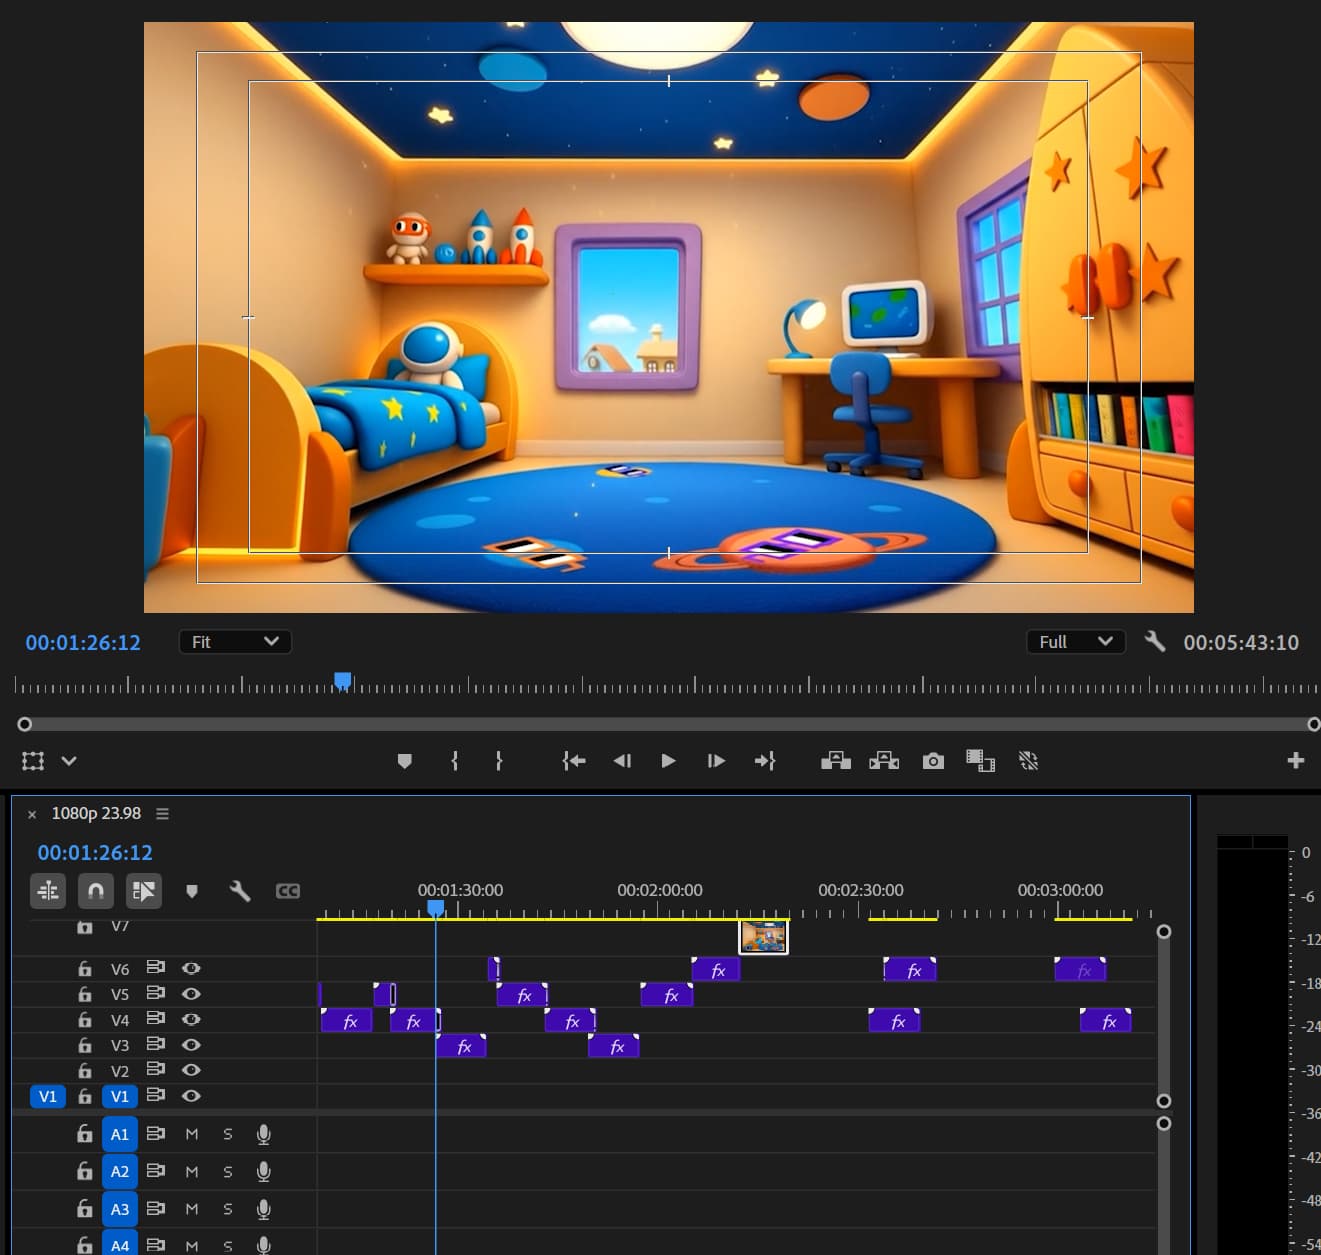The width and height of the screenshot is (1321, 1255).
Task: Click the Export Frame camera icon
Action: (x=933, y=761)
